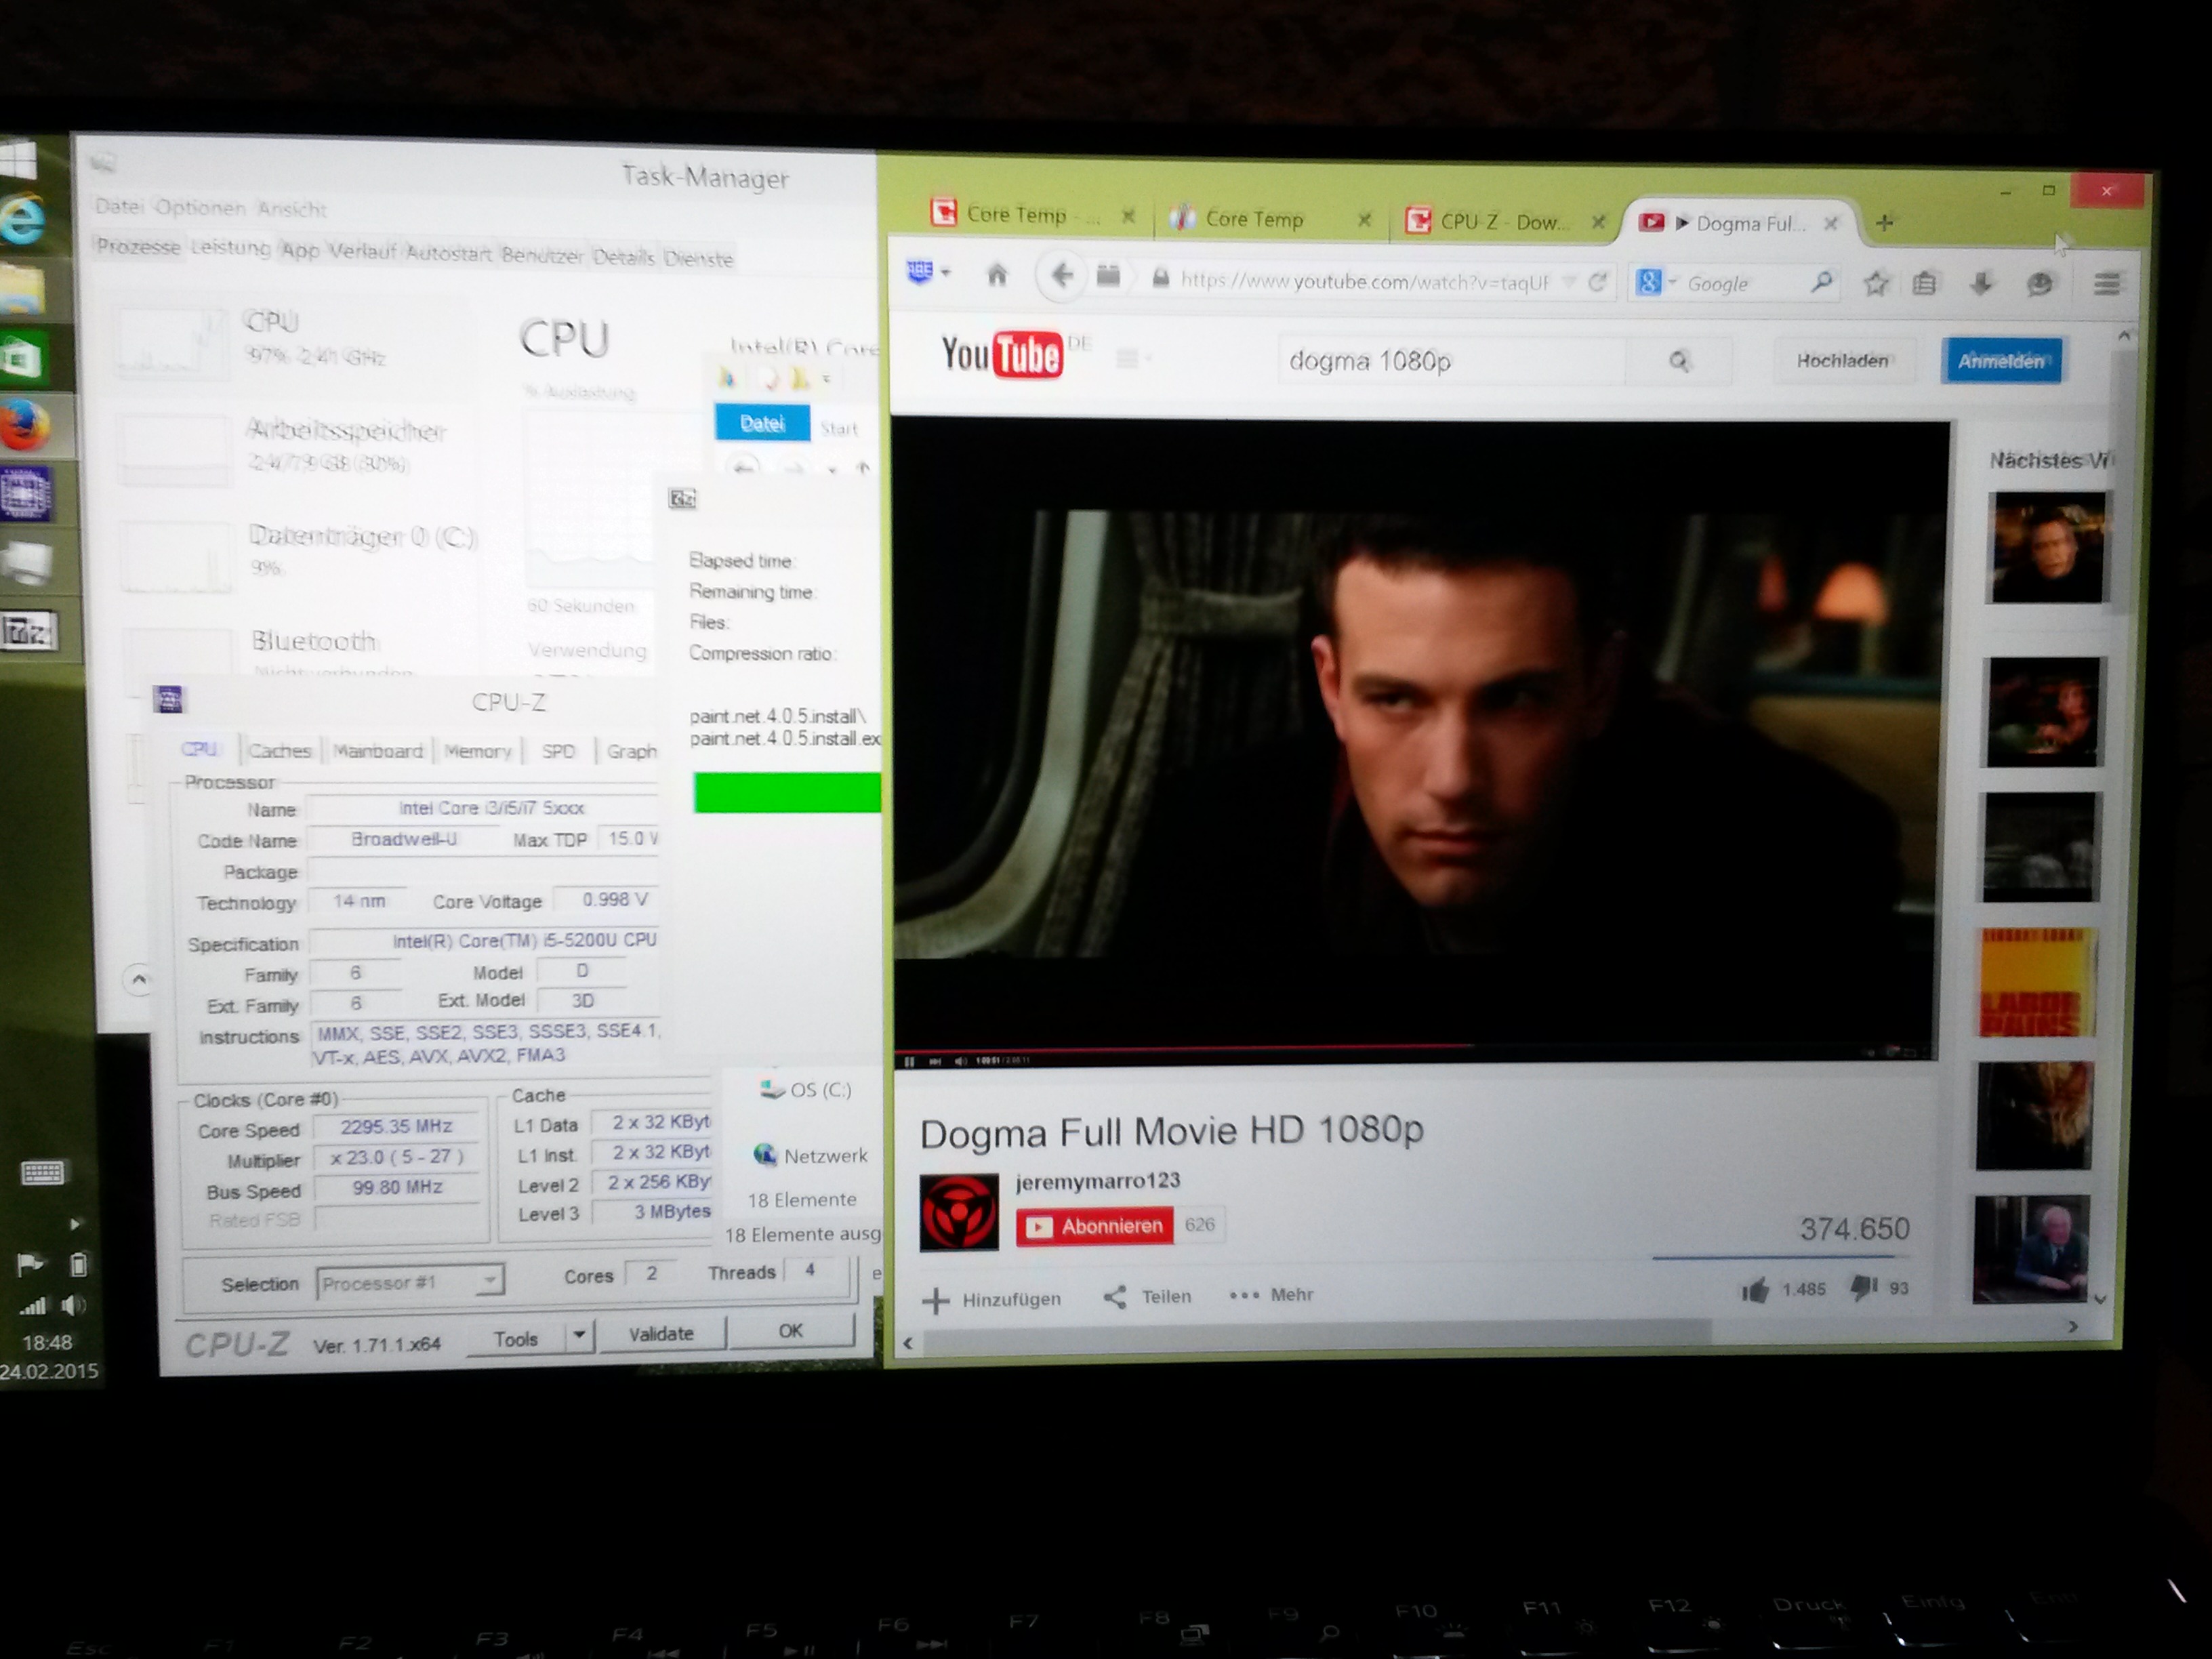Select the Memory tab in CPU-Z
Viewport: 2212px width, 1659px height.
478,751
